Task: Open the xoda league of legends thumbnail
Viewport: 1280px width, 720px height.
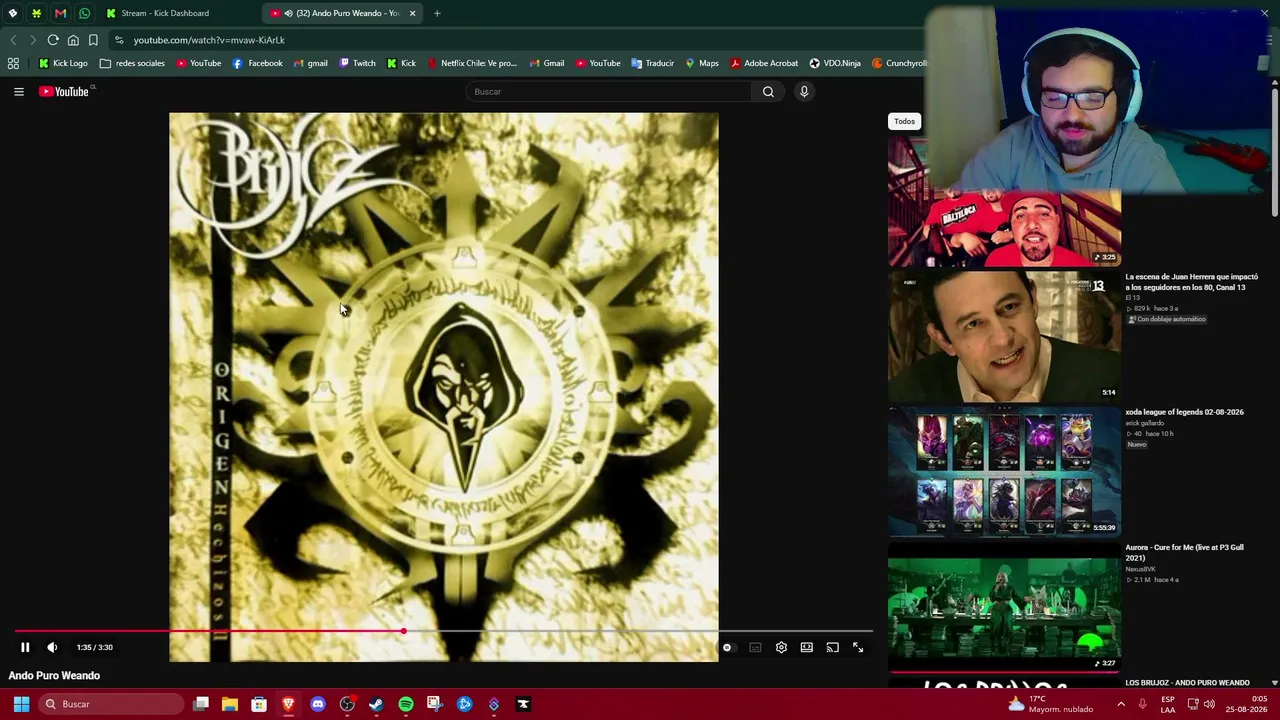Action: pyautogui.click(x=1004, y=472)
